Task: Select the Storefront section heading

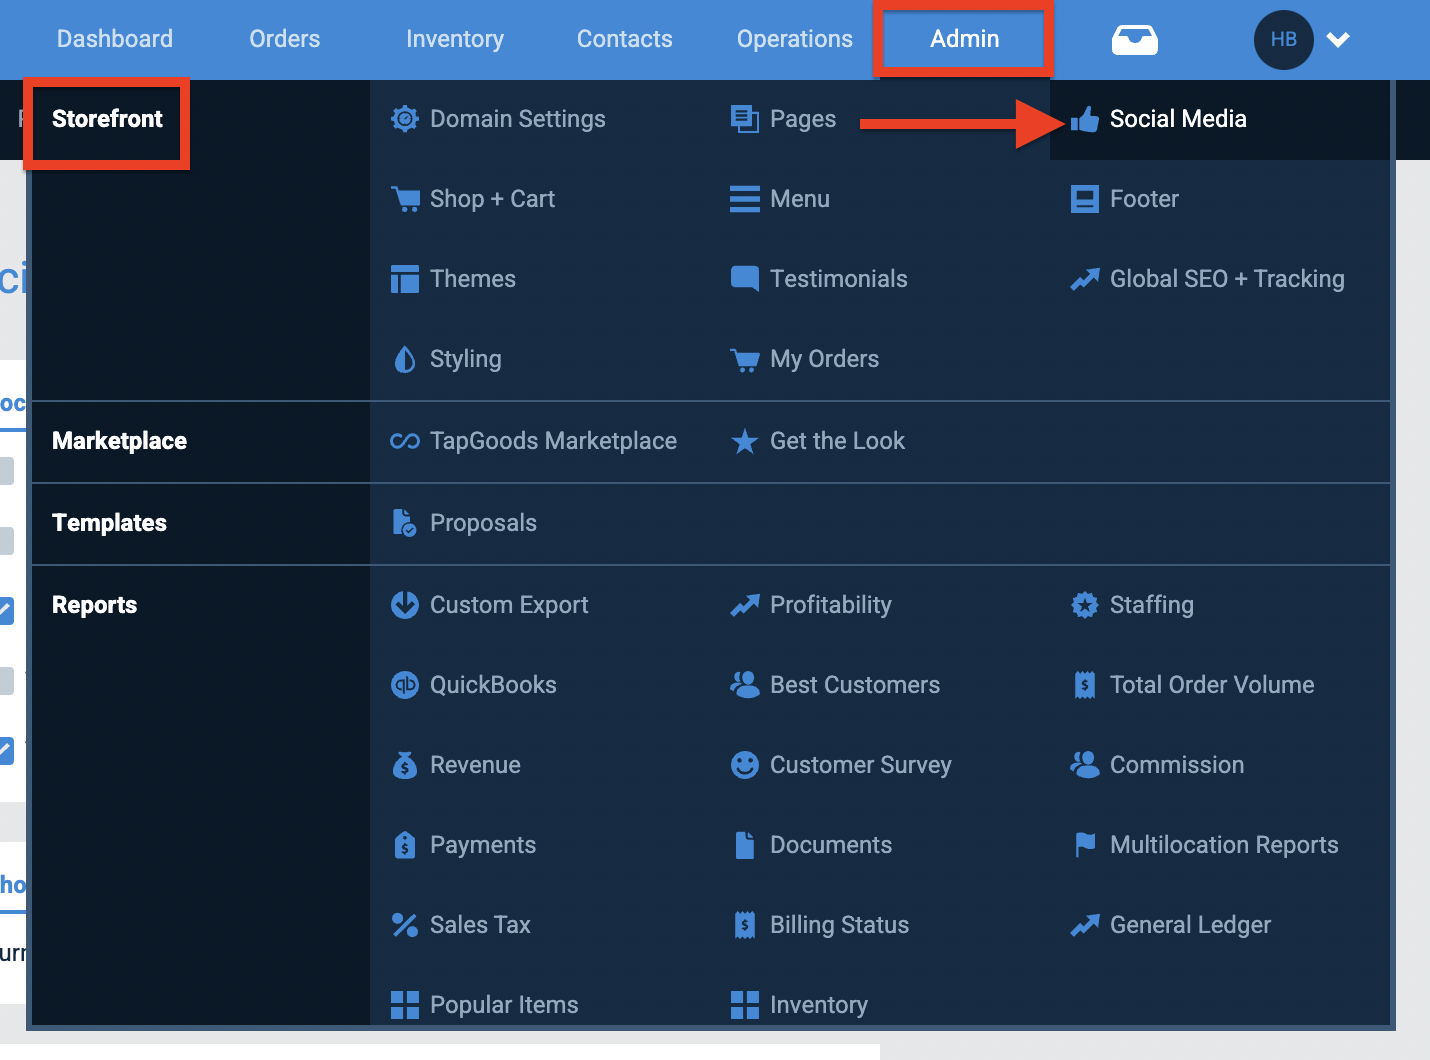Action: point(107,119)
